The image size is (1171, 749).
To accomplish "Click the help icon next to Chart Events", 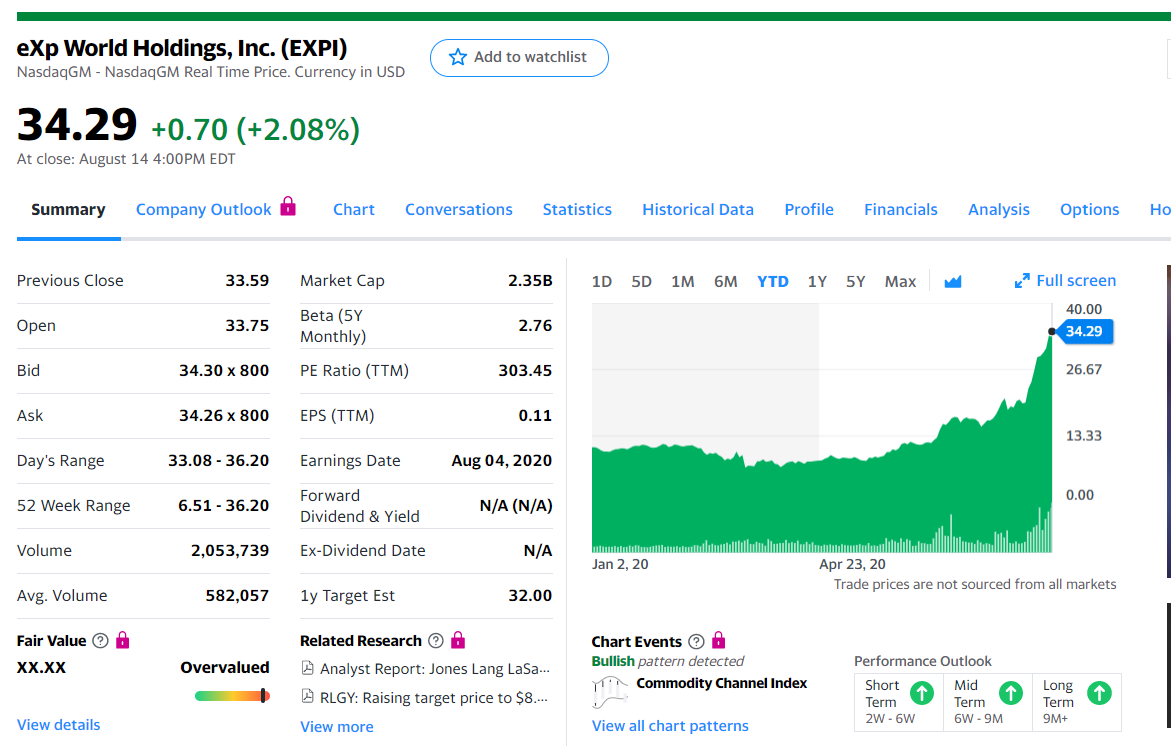I will tap(696, 641).
